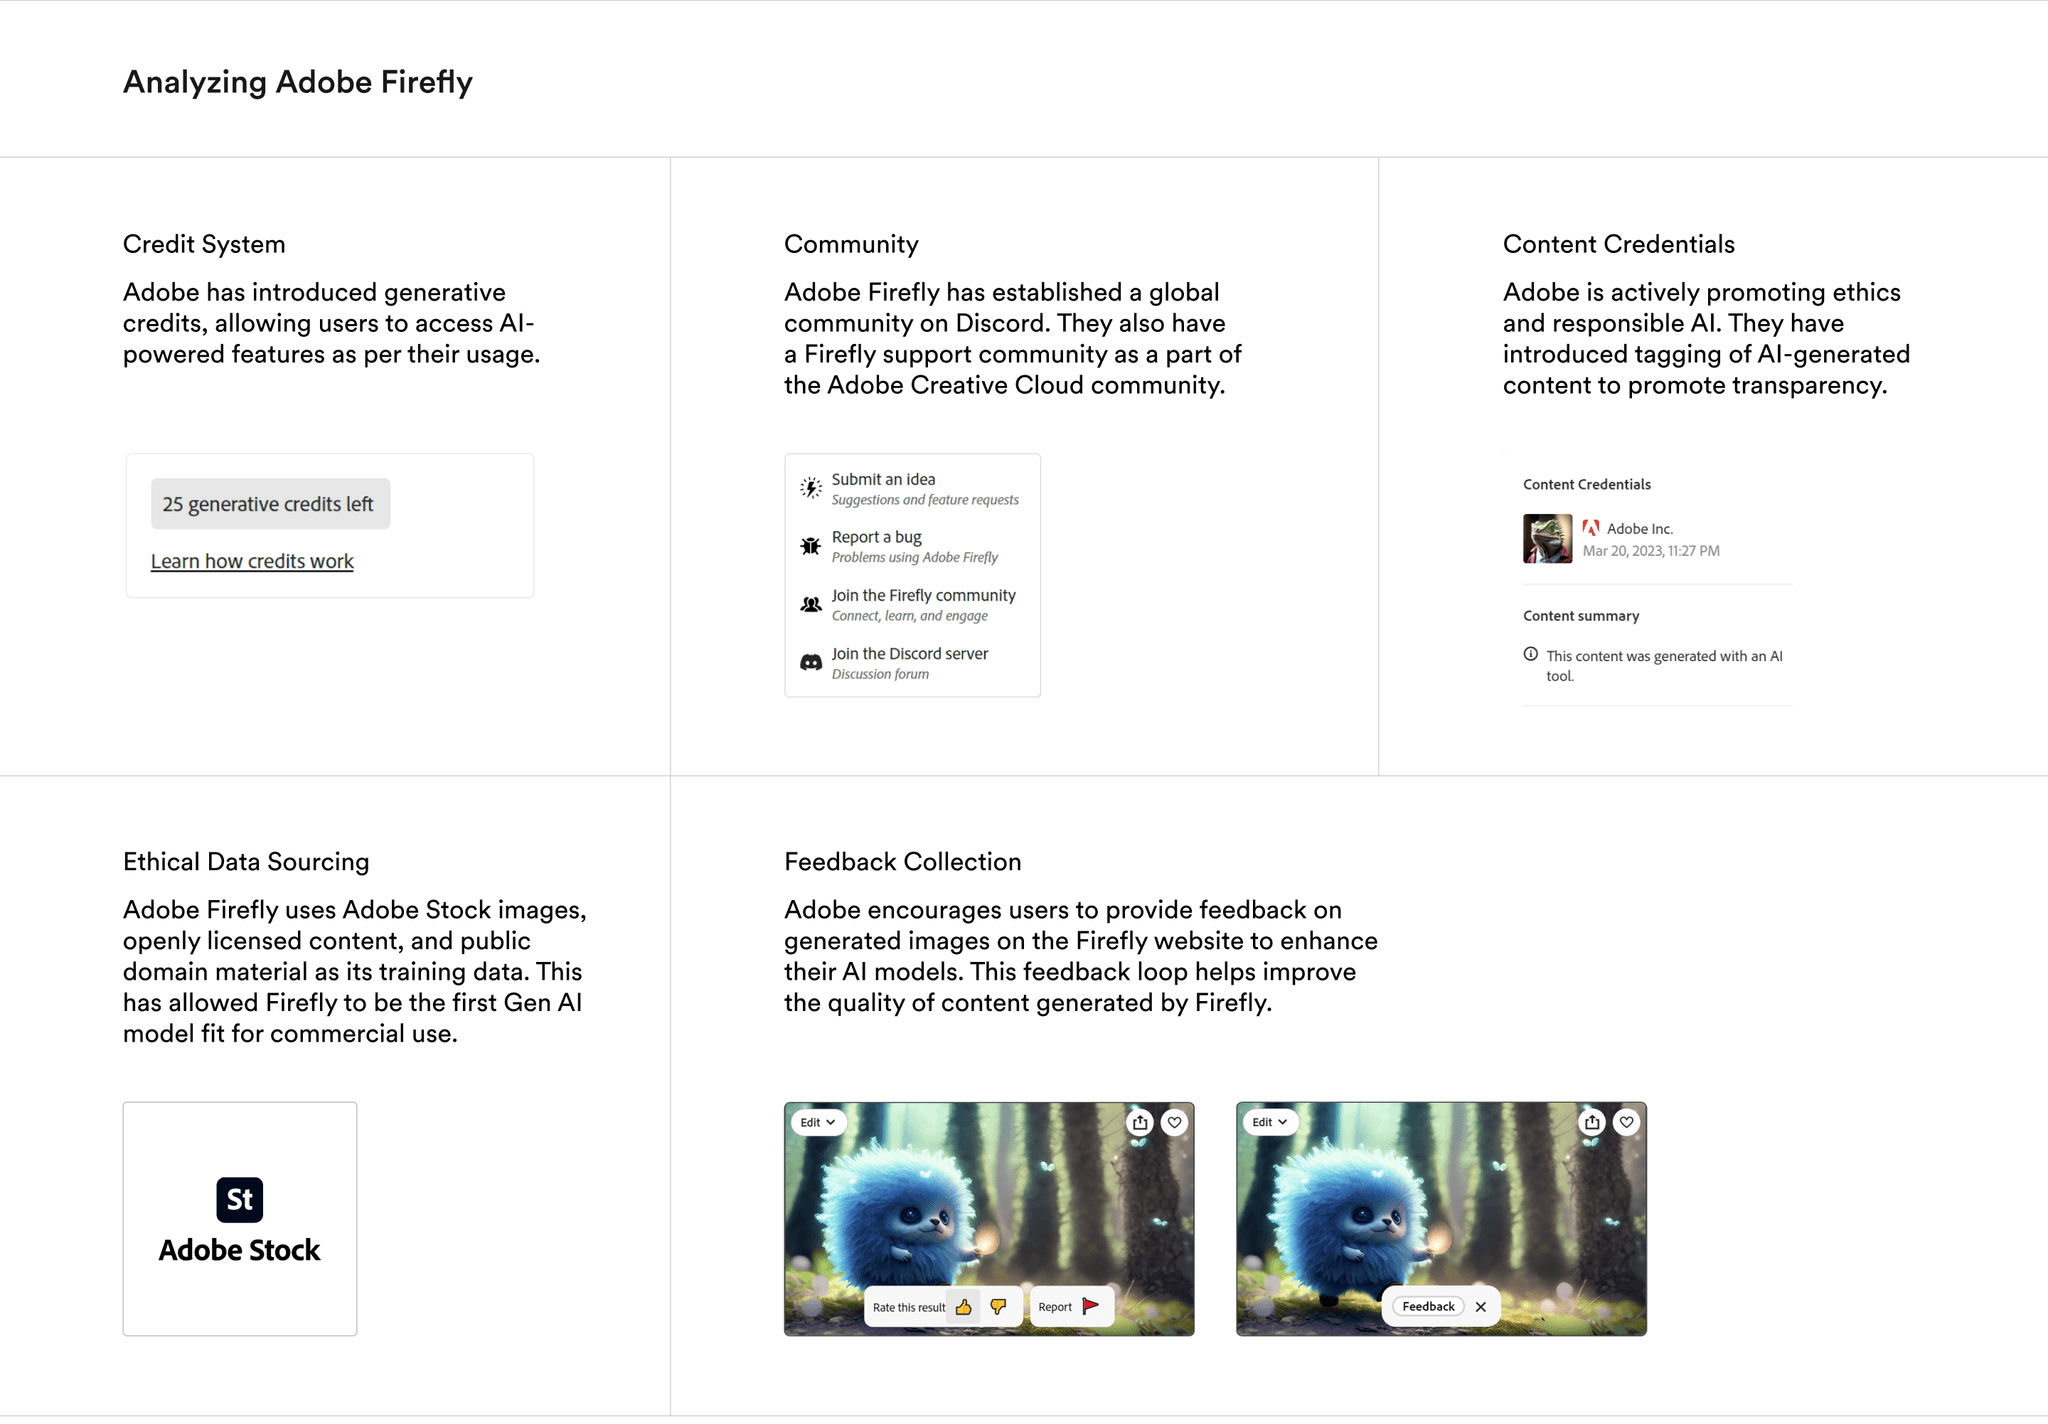The image size is (2048, 1424).
Task: Give a thumbs down to the result
Action: click(998, 1307)
